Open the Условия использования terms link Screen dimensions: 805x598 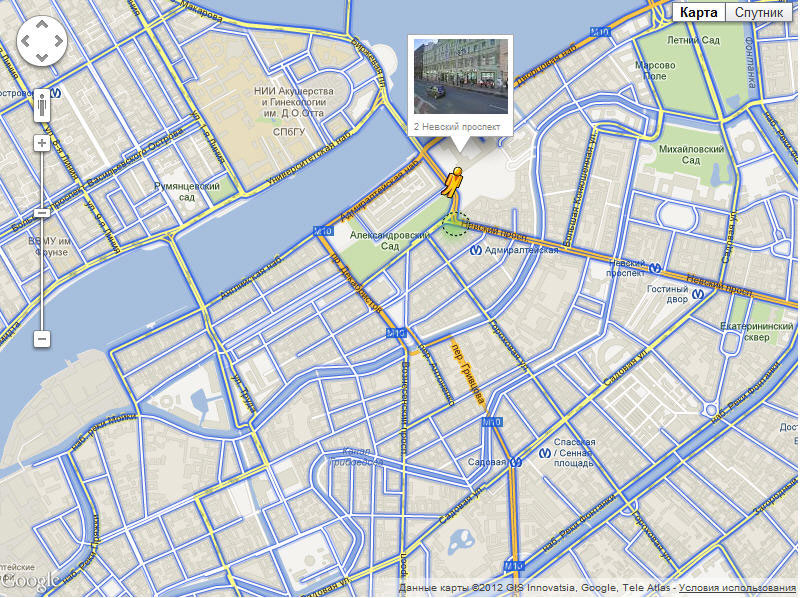point(737,588)
